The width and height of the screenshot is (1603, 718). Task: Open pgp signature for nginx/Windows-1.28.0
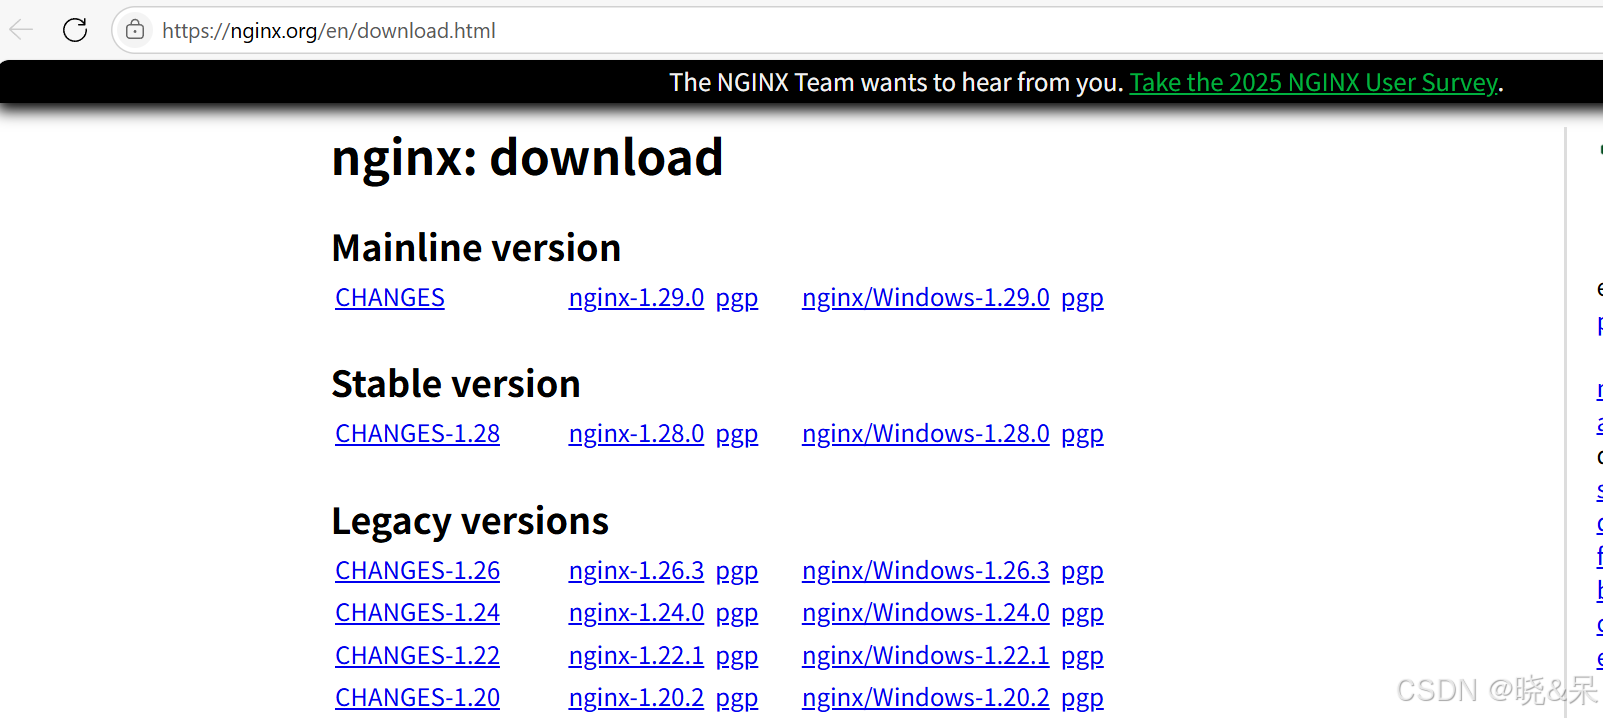[1082, 435]
